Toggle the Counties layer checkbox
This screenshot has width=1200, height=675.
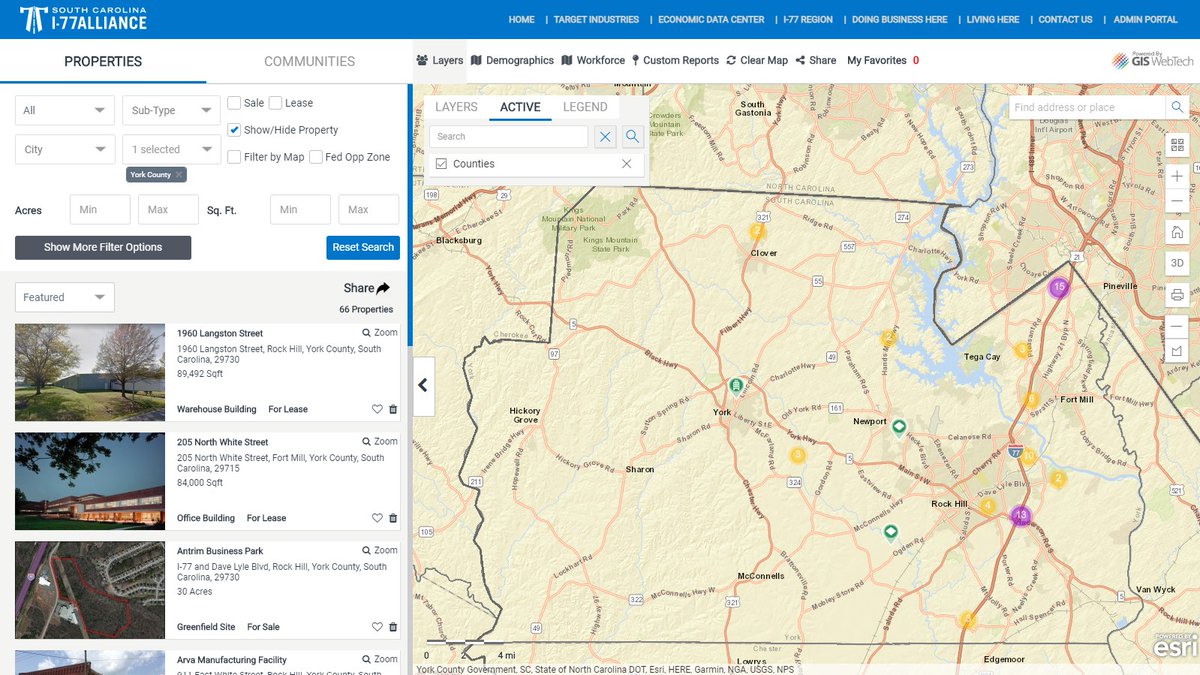tap(441, 164)
